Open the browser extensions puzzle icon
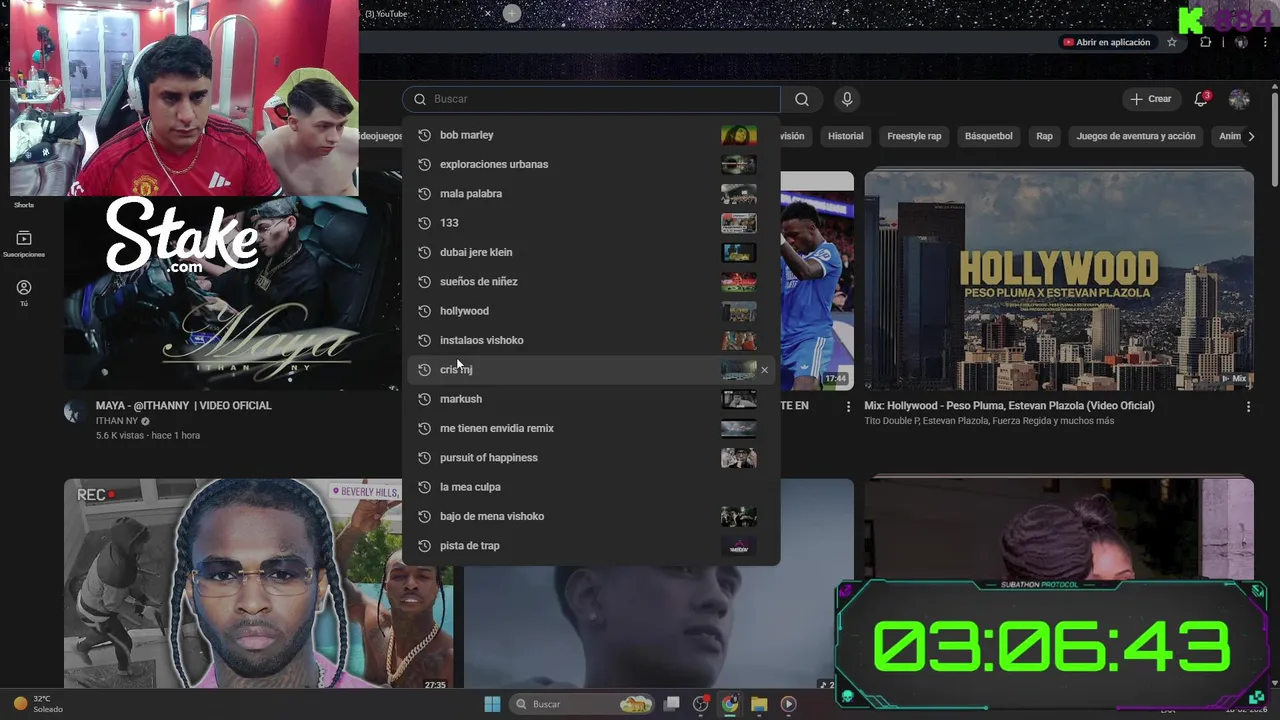Image resolution: width=1280 pixels, height=720 pixels. (1205, 42)
